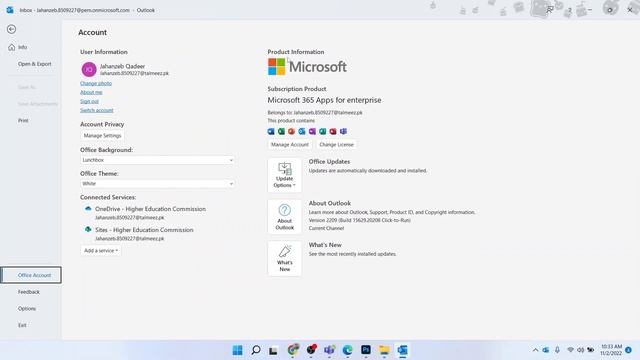This screenshot has width=640, height=360.
Task: Click the Sites SharePoint icon
Action: 88,229
